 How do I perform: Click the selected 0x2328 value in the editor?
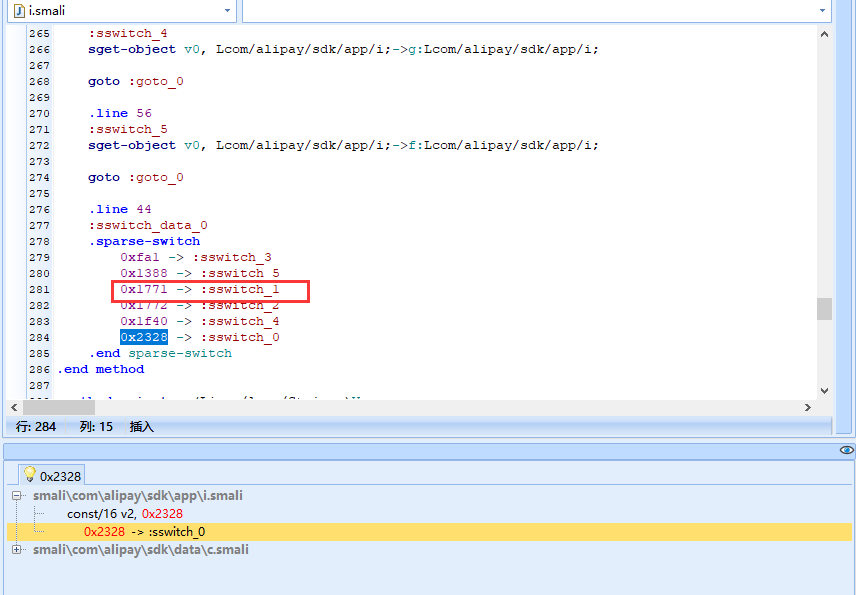(x=144, y=337)
